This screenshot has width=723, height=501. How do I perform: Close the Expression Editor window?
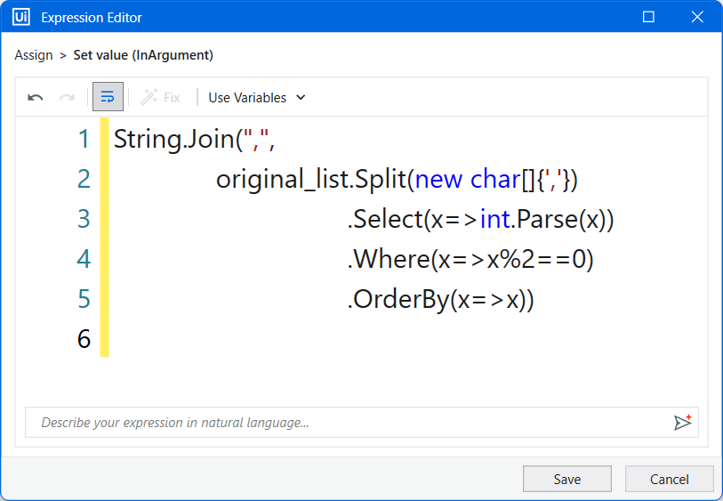coord(697,17)
